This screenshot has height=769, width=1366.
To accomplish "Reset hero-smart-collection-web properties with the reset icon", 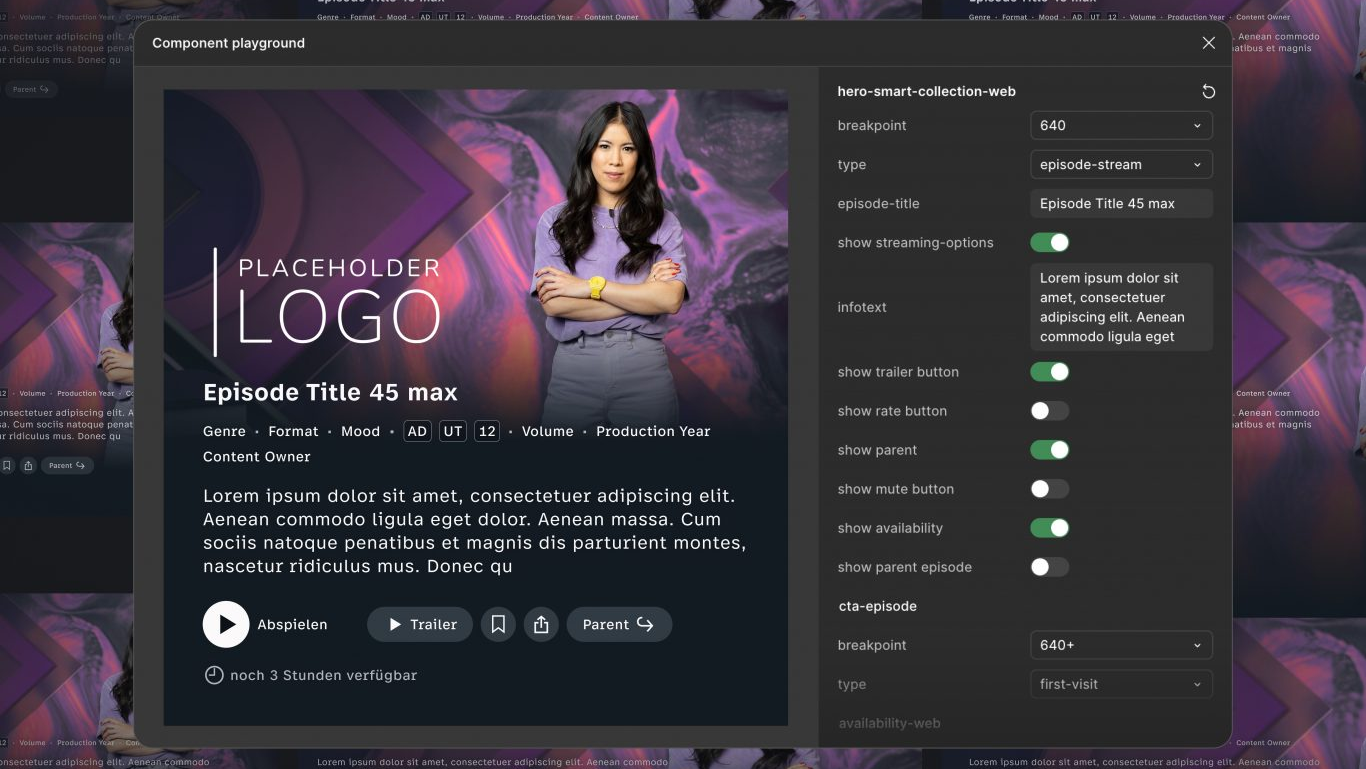I will click(x=1208, y=92).
